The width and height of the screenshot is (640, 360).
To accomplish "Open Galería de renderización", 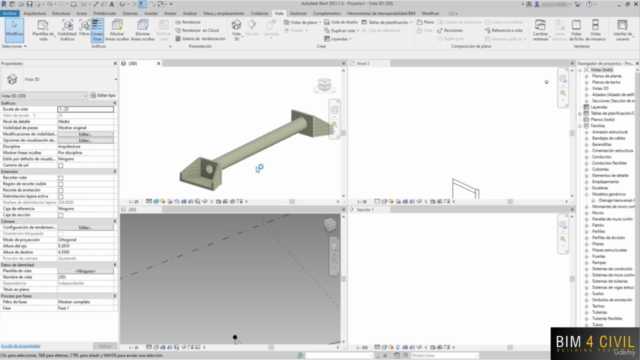I will pos(200,39).
